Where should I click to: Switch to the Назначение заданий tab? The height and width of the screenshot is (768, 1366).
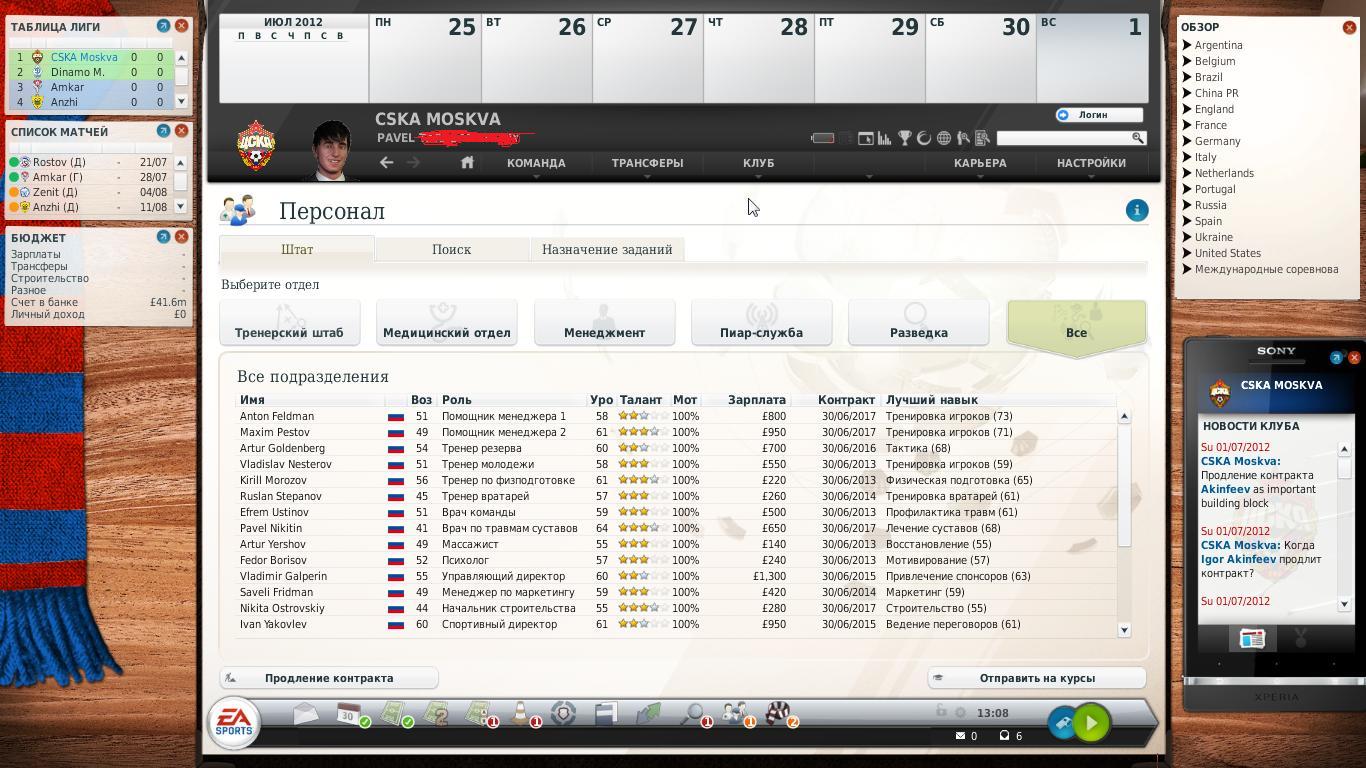pos(607,249)
